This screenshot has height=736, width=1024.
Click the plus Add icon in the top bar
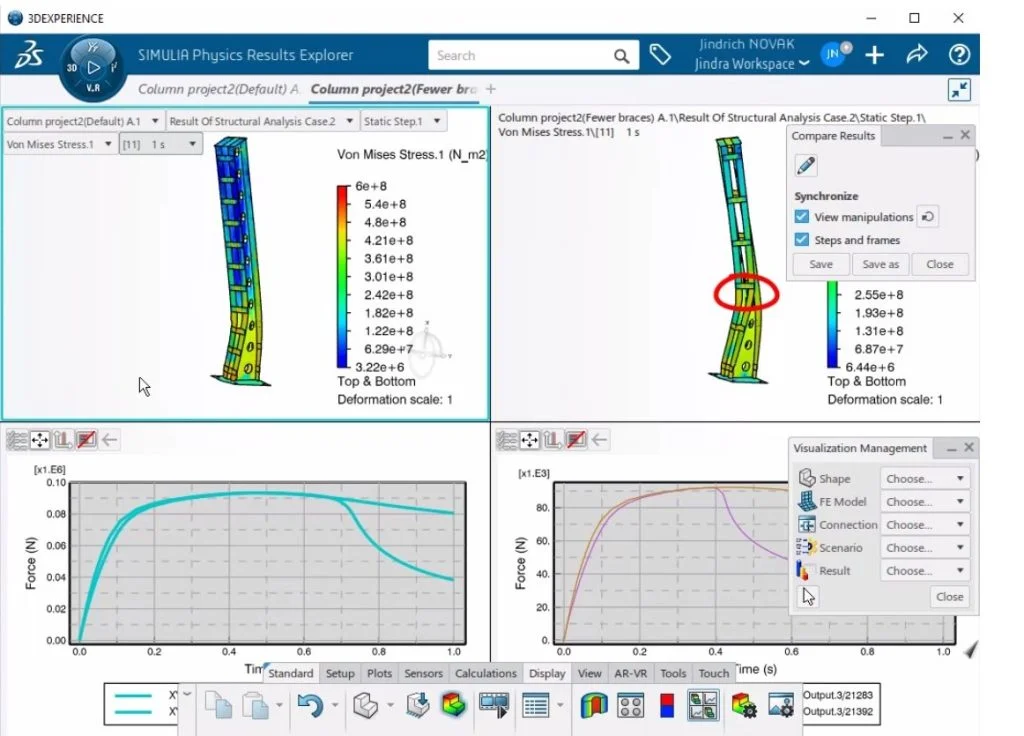pos(875,55)
